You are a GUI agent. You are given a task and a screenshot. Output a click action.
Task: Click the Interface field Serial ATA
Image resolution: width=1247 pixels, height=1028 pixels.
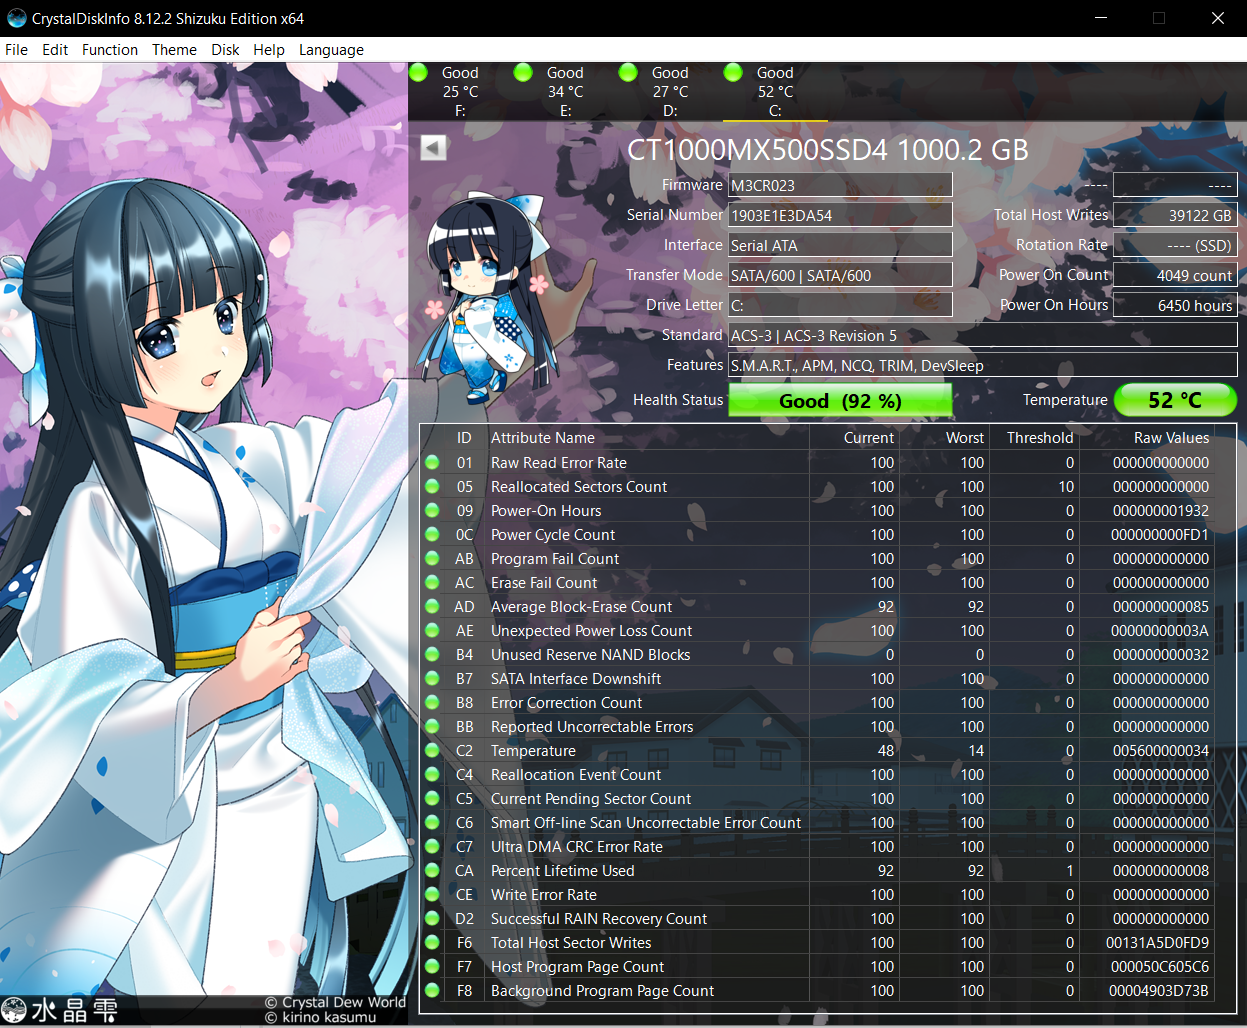click(840, 245)
